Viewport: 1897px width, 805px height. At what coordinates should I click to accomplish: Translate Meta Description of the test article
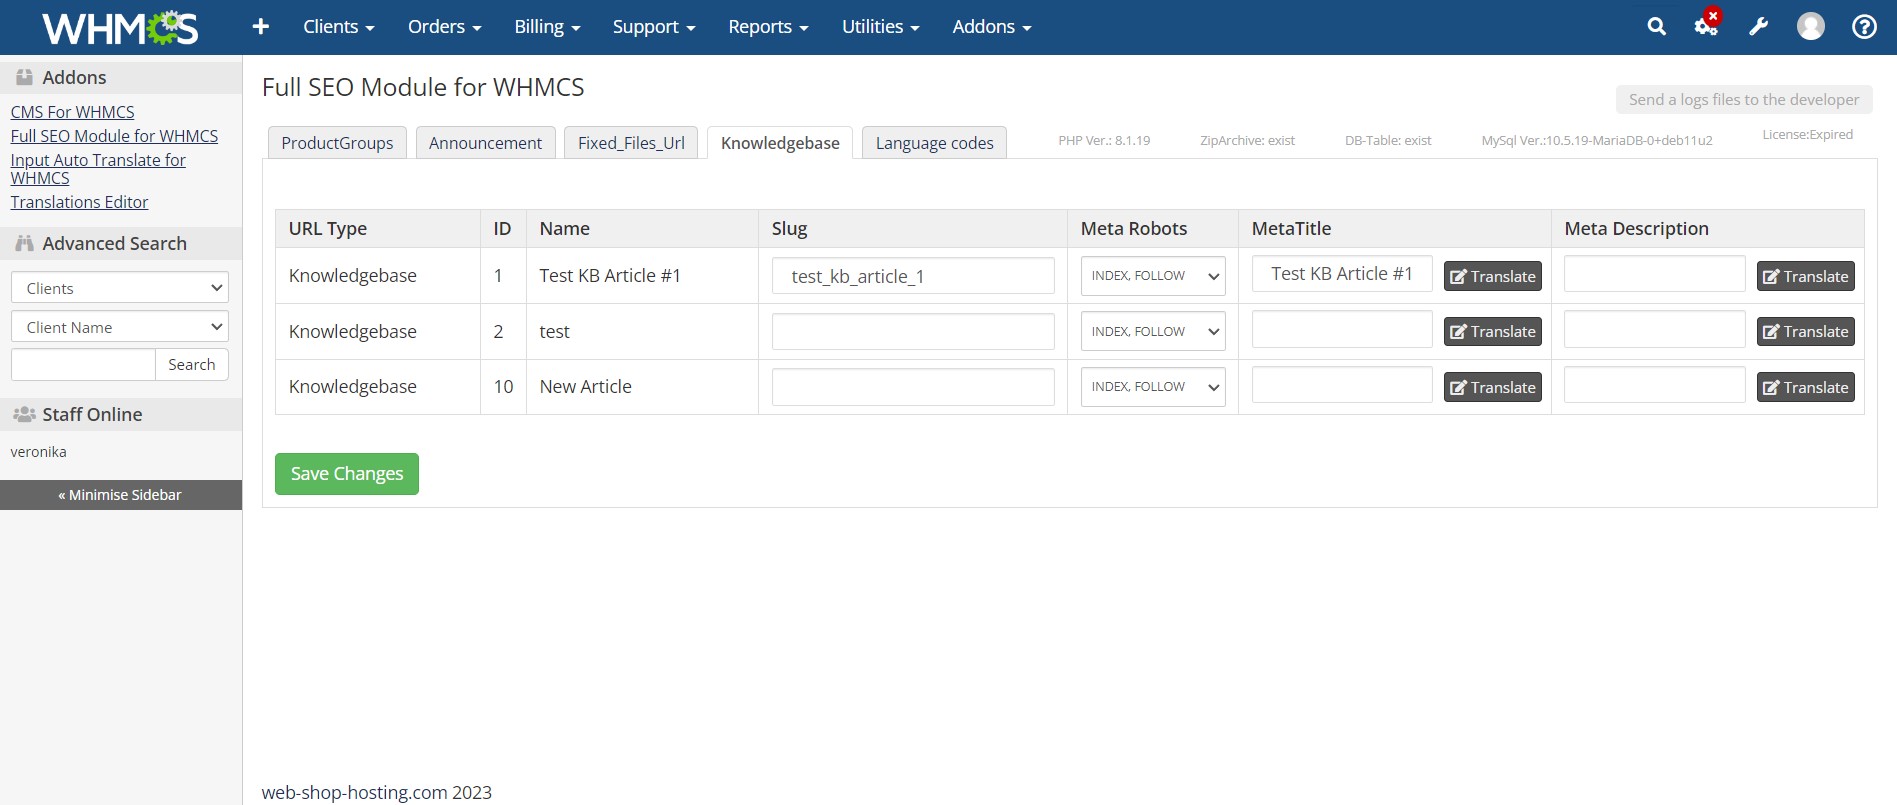point(1805,332)
